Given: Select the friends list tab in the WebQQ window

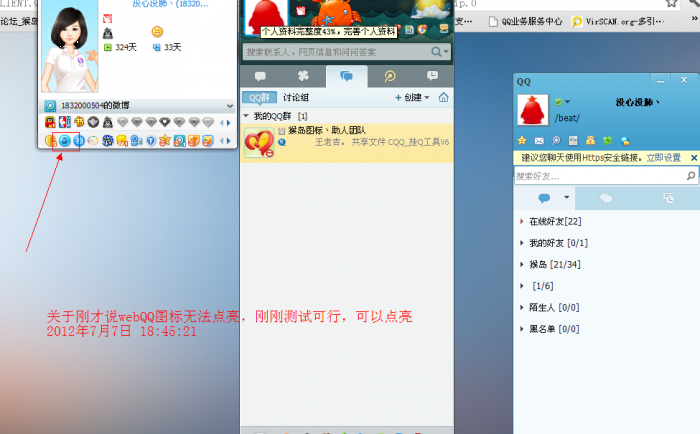Looking at the screenshot, I should (544, 198).
